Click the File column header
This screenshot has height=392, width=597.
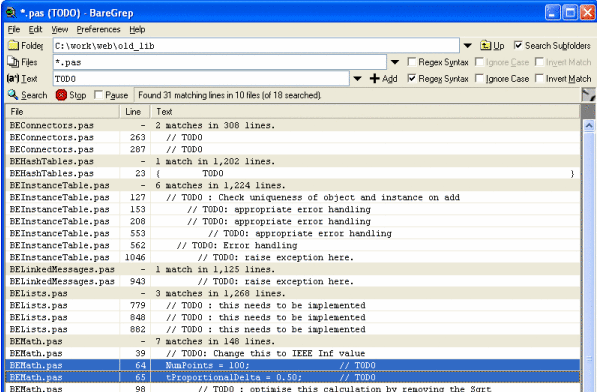62,112
